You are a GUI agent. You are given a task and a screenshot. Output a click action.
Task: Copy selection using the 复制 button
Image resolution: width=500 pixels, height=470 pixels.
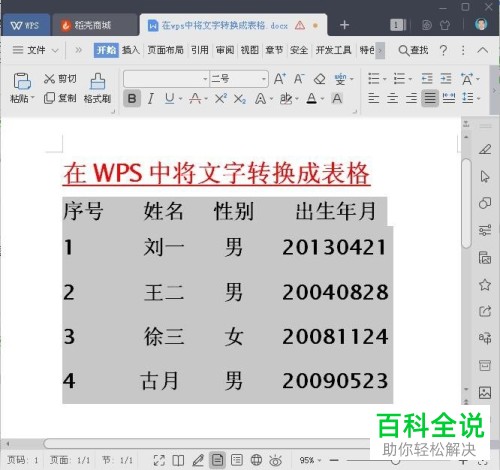tap(60, 98)
